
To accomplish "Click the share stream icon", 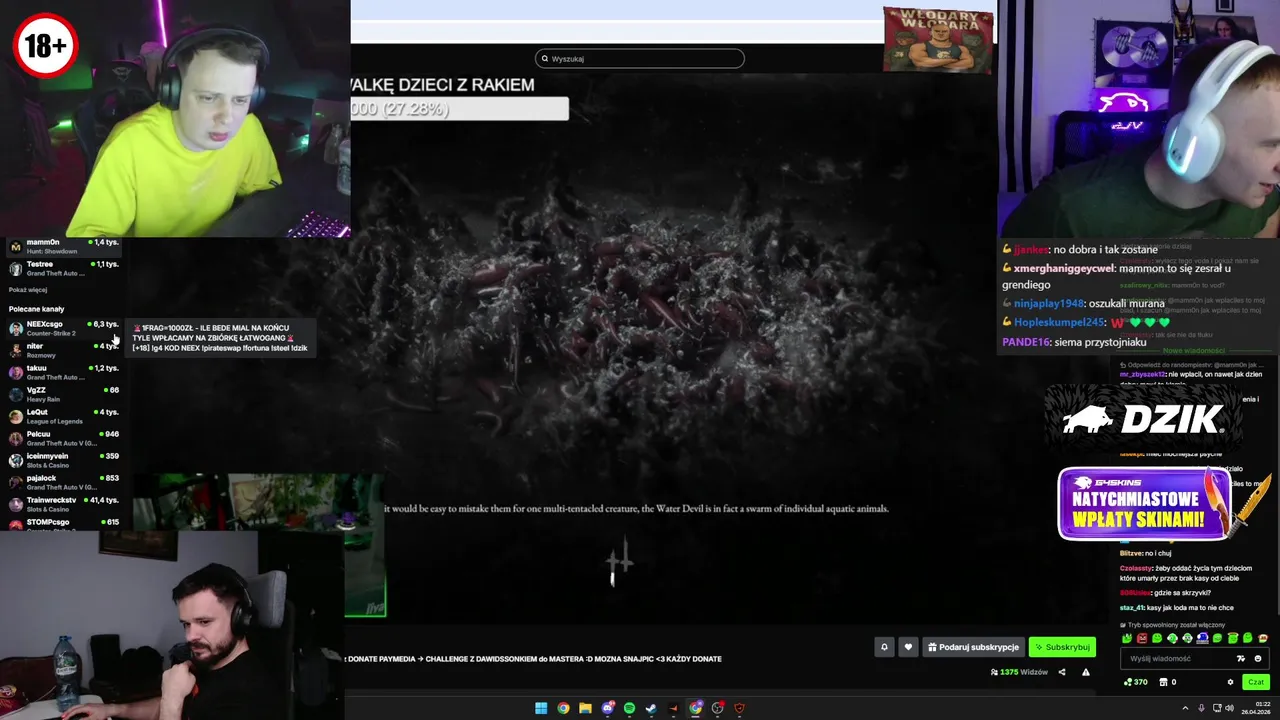I will tap(1062, 672).
